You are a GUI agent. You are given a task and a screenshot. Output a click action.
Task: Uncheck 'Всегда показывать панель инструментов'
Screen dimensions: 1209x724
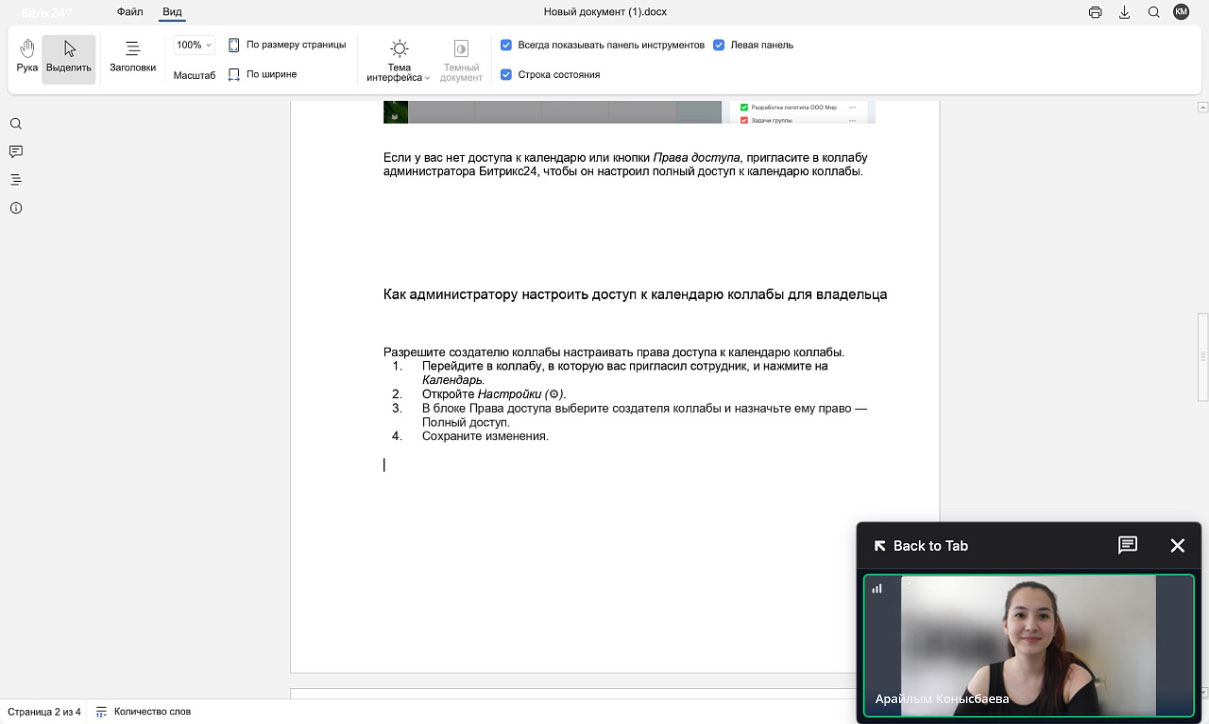tap(506, 45)
